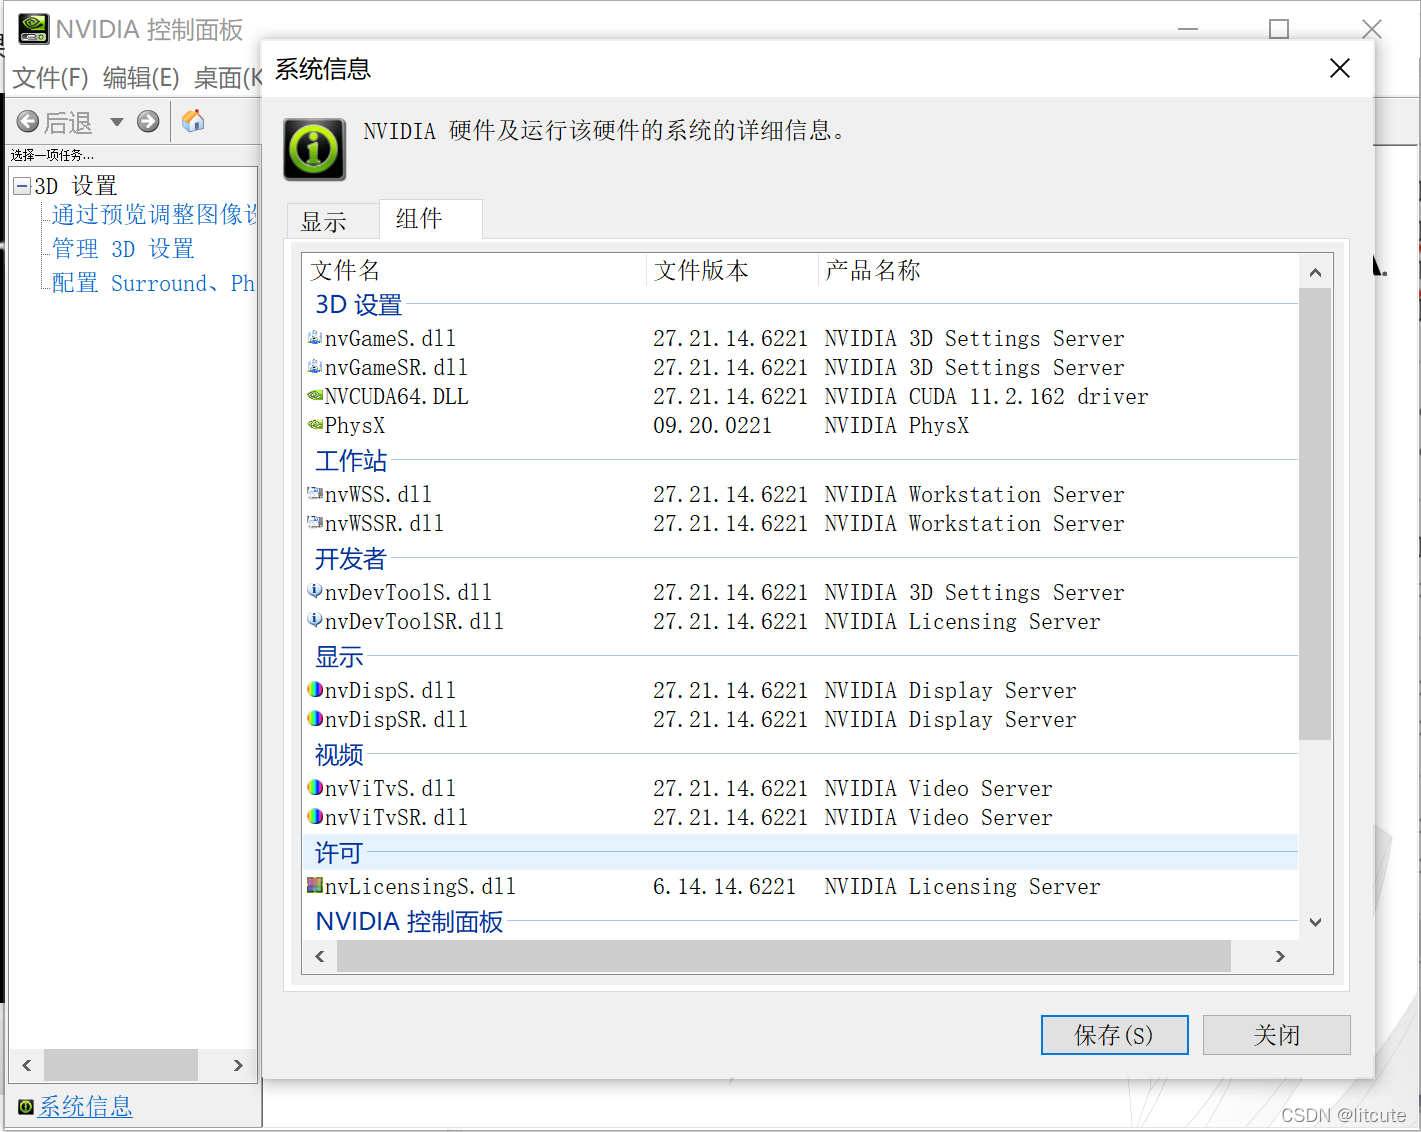Viewport: 1421px width, 1132px height.
Task: Click the PhysX row icon
Action: pyautogui.click(x=315, y=425)
